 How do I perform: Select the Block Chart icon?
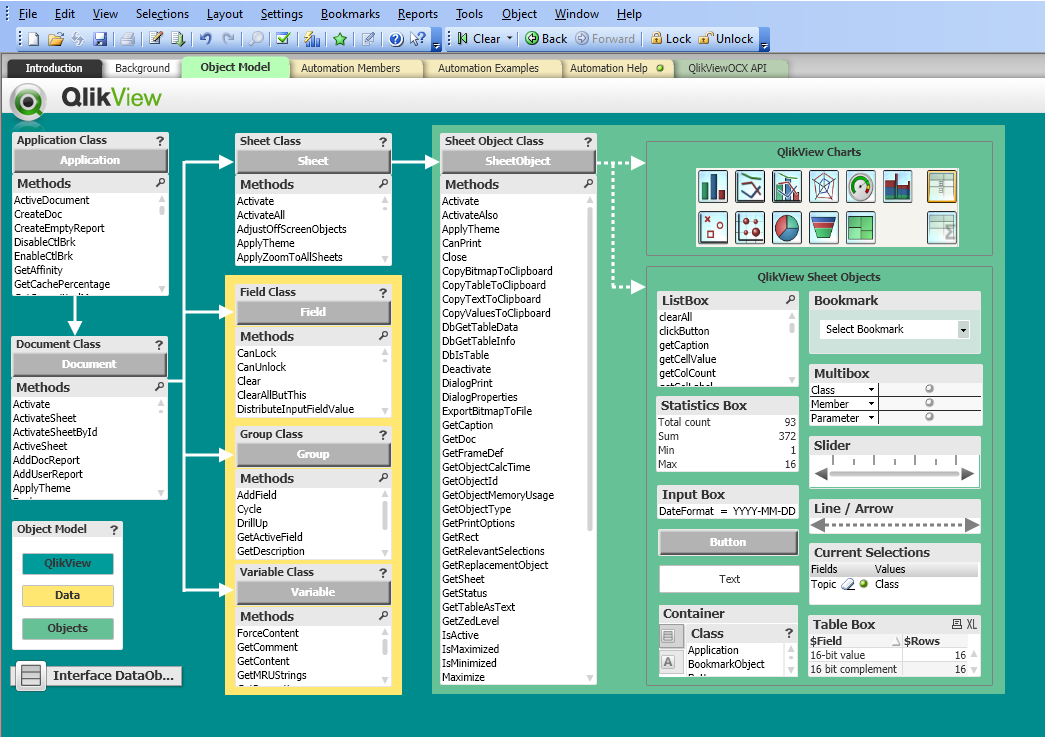point(860,227)
